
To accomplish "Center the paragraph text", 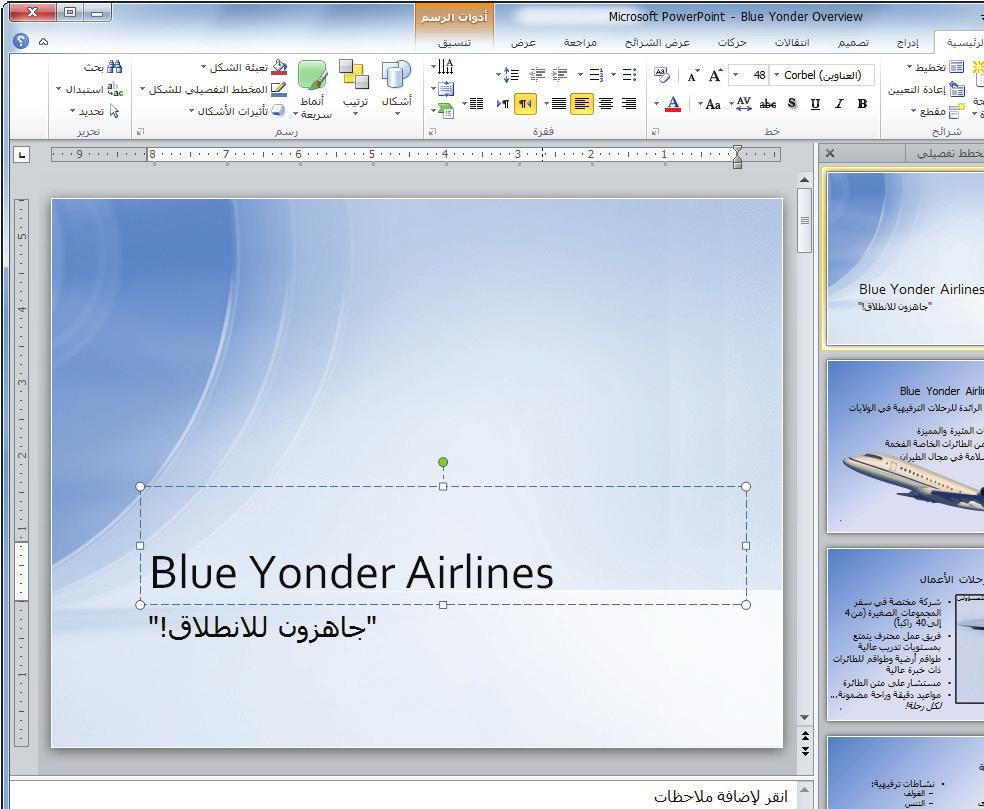I will (x=606, y=104).
